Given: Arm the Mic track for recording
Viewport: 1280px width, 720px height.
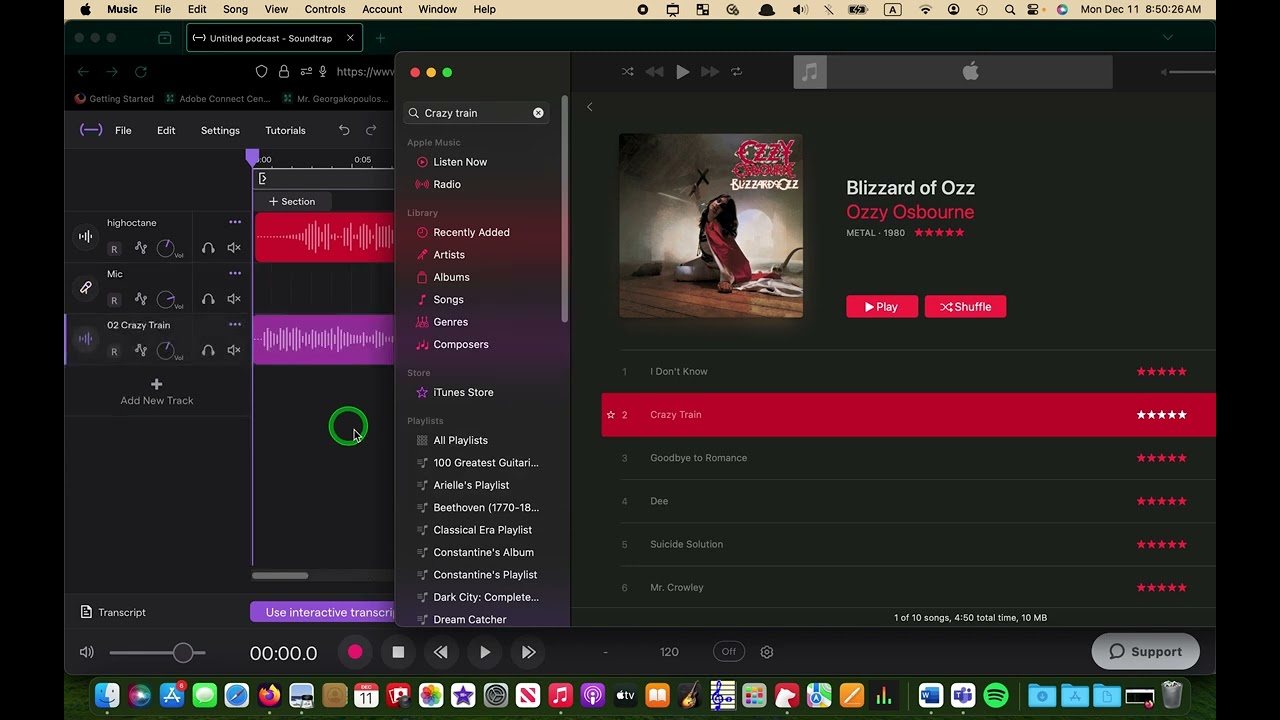Looking at the screenshot, I should (x=114, y=300).
